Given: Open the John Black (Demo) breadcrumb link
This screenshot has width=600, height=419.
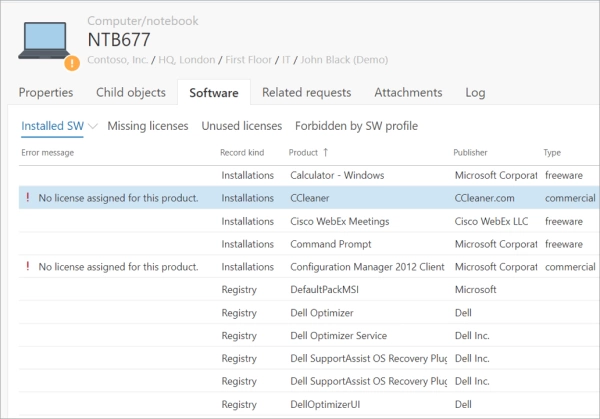Looking at the screenshot, I should (344, 60).
